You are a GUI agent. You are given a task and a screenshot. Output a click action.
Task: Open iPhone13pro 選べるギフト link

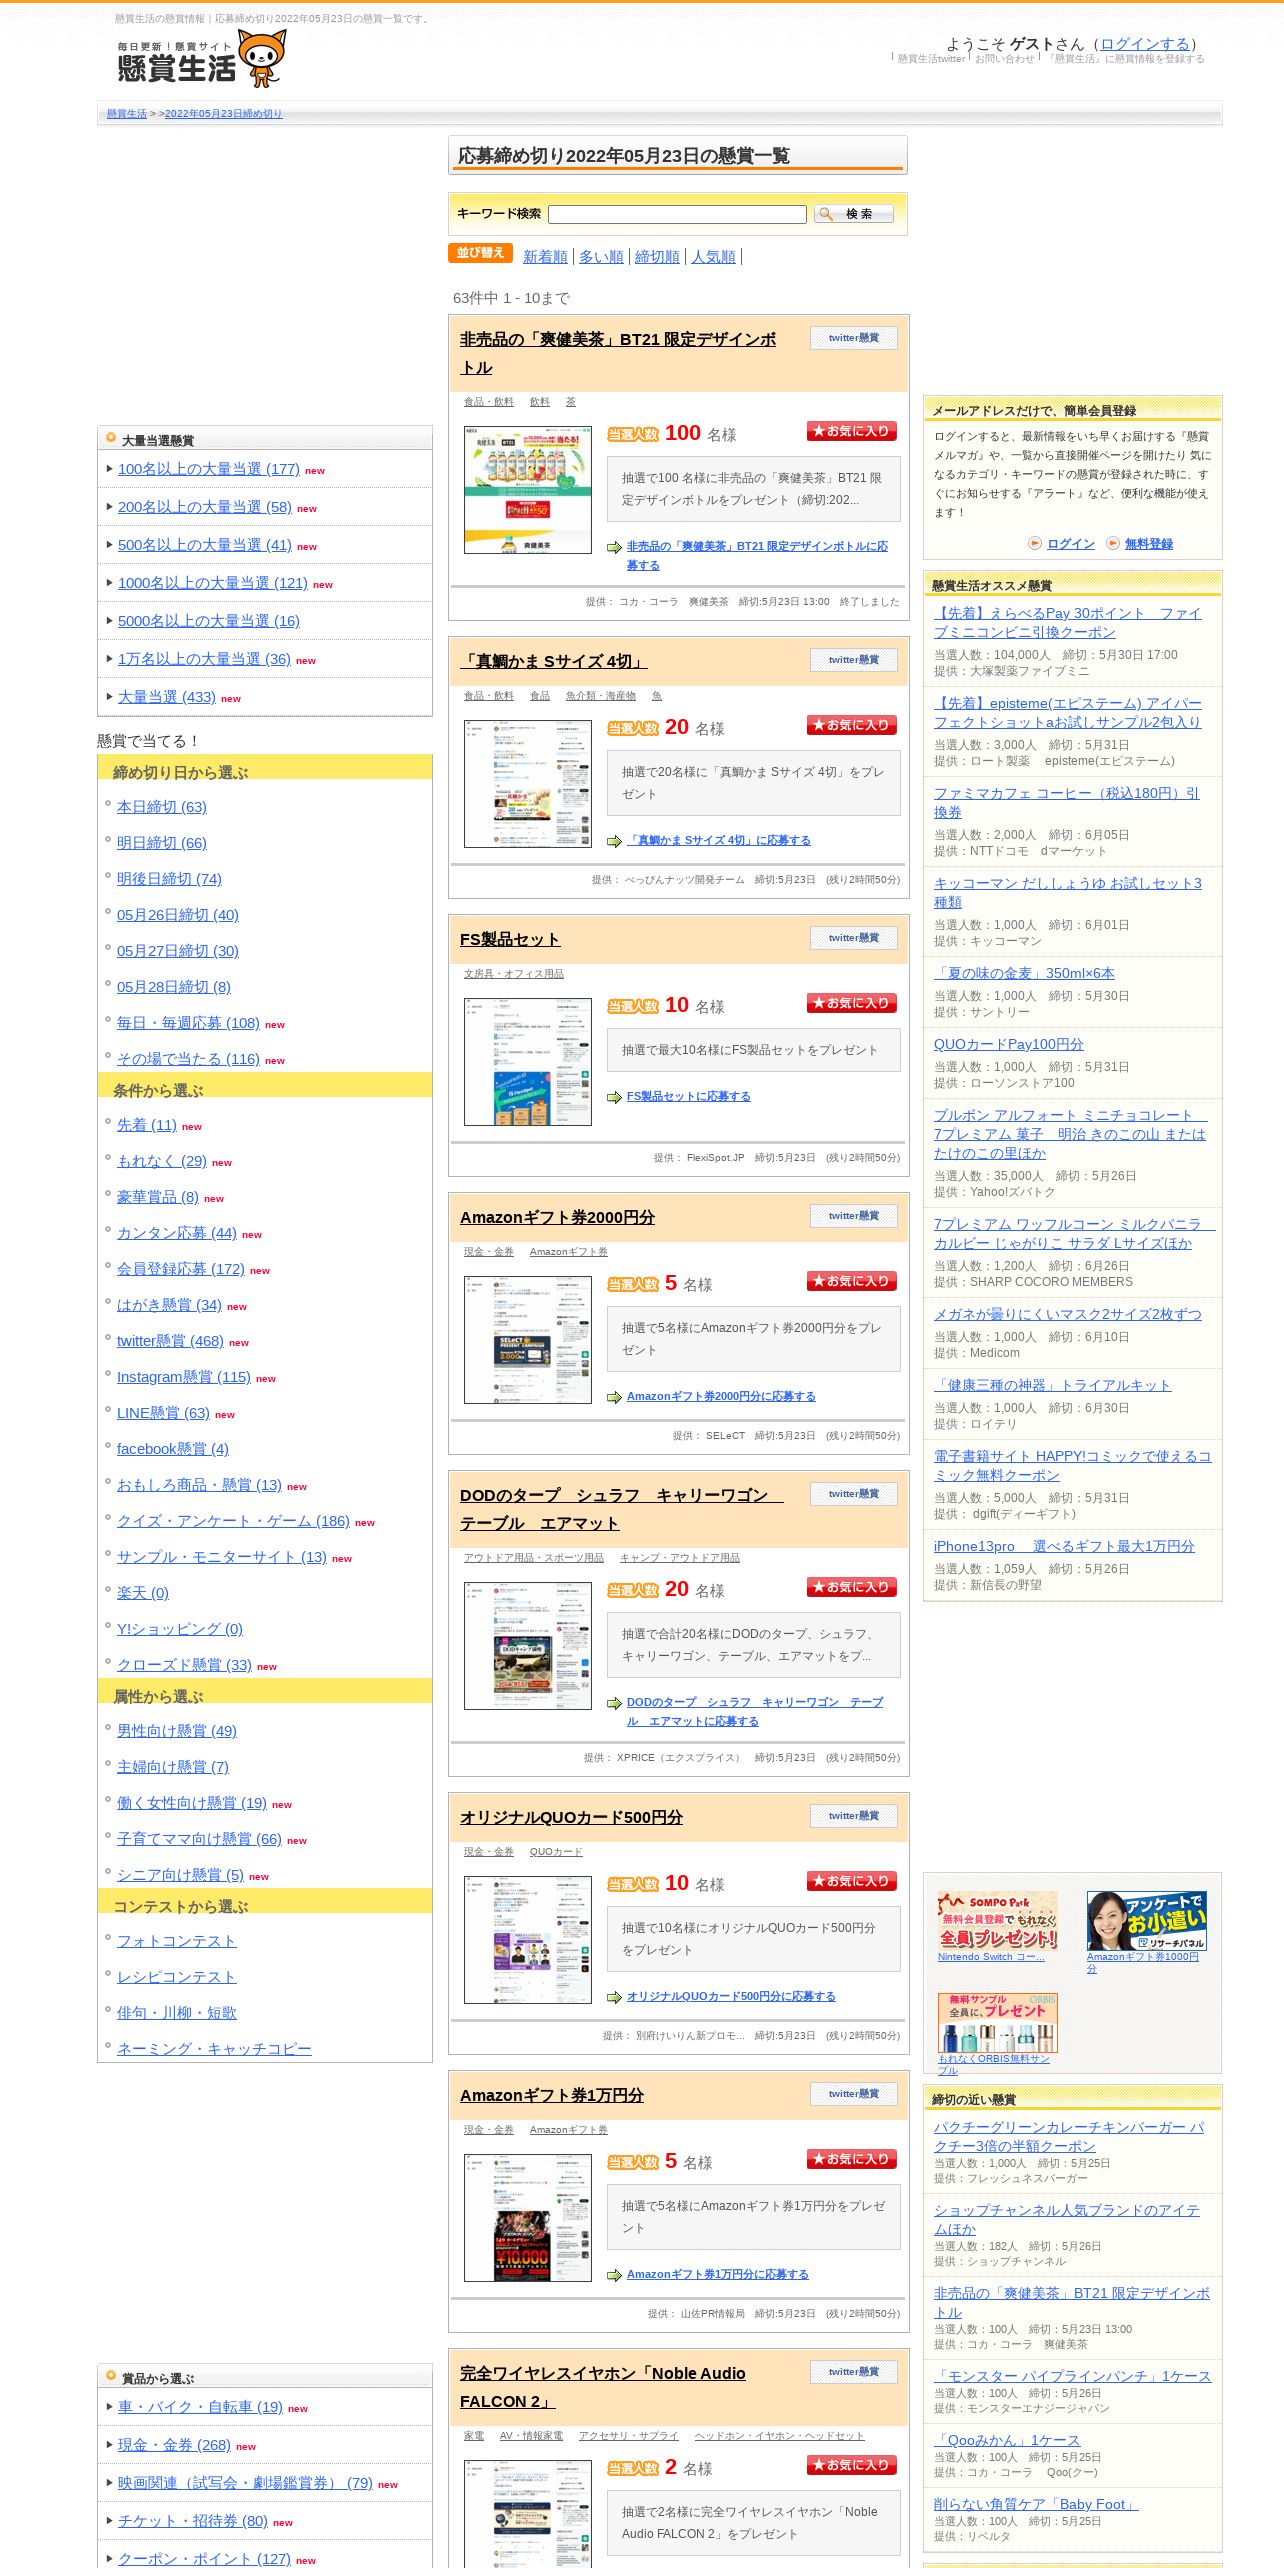point(1064,1546)
